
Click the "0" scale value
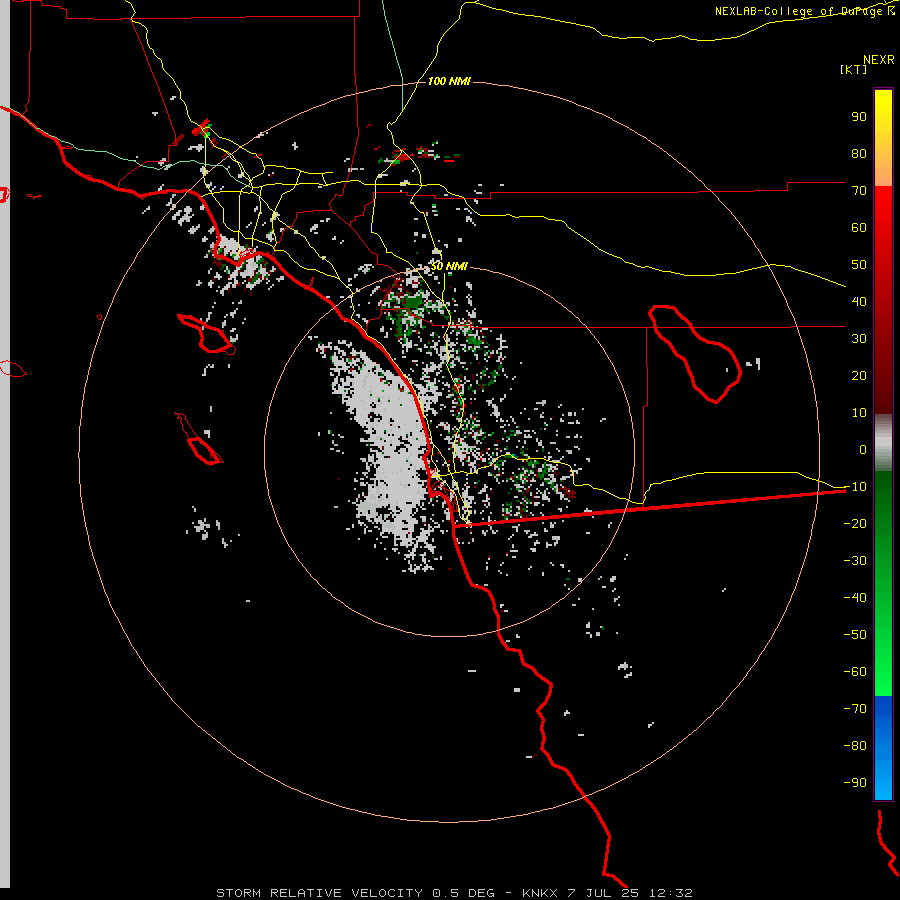coord(863,449)
